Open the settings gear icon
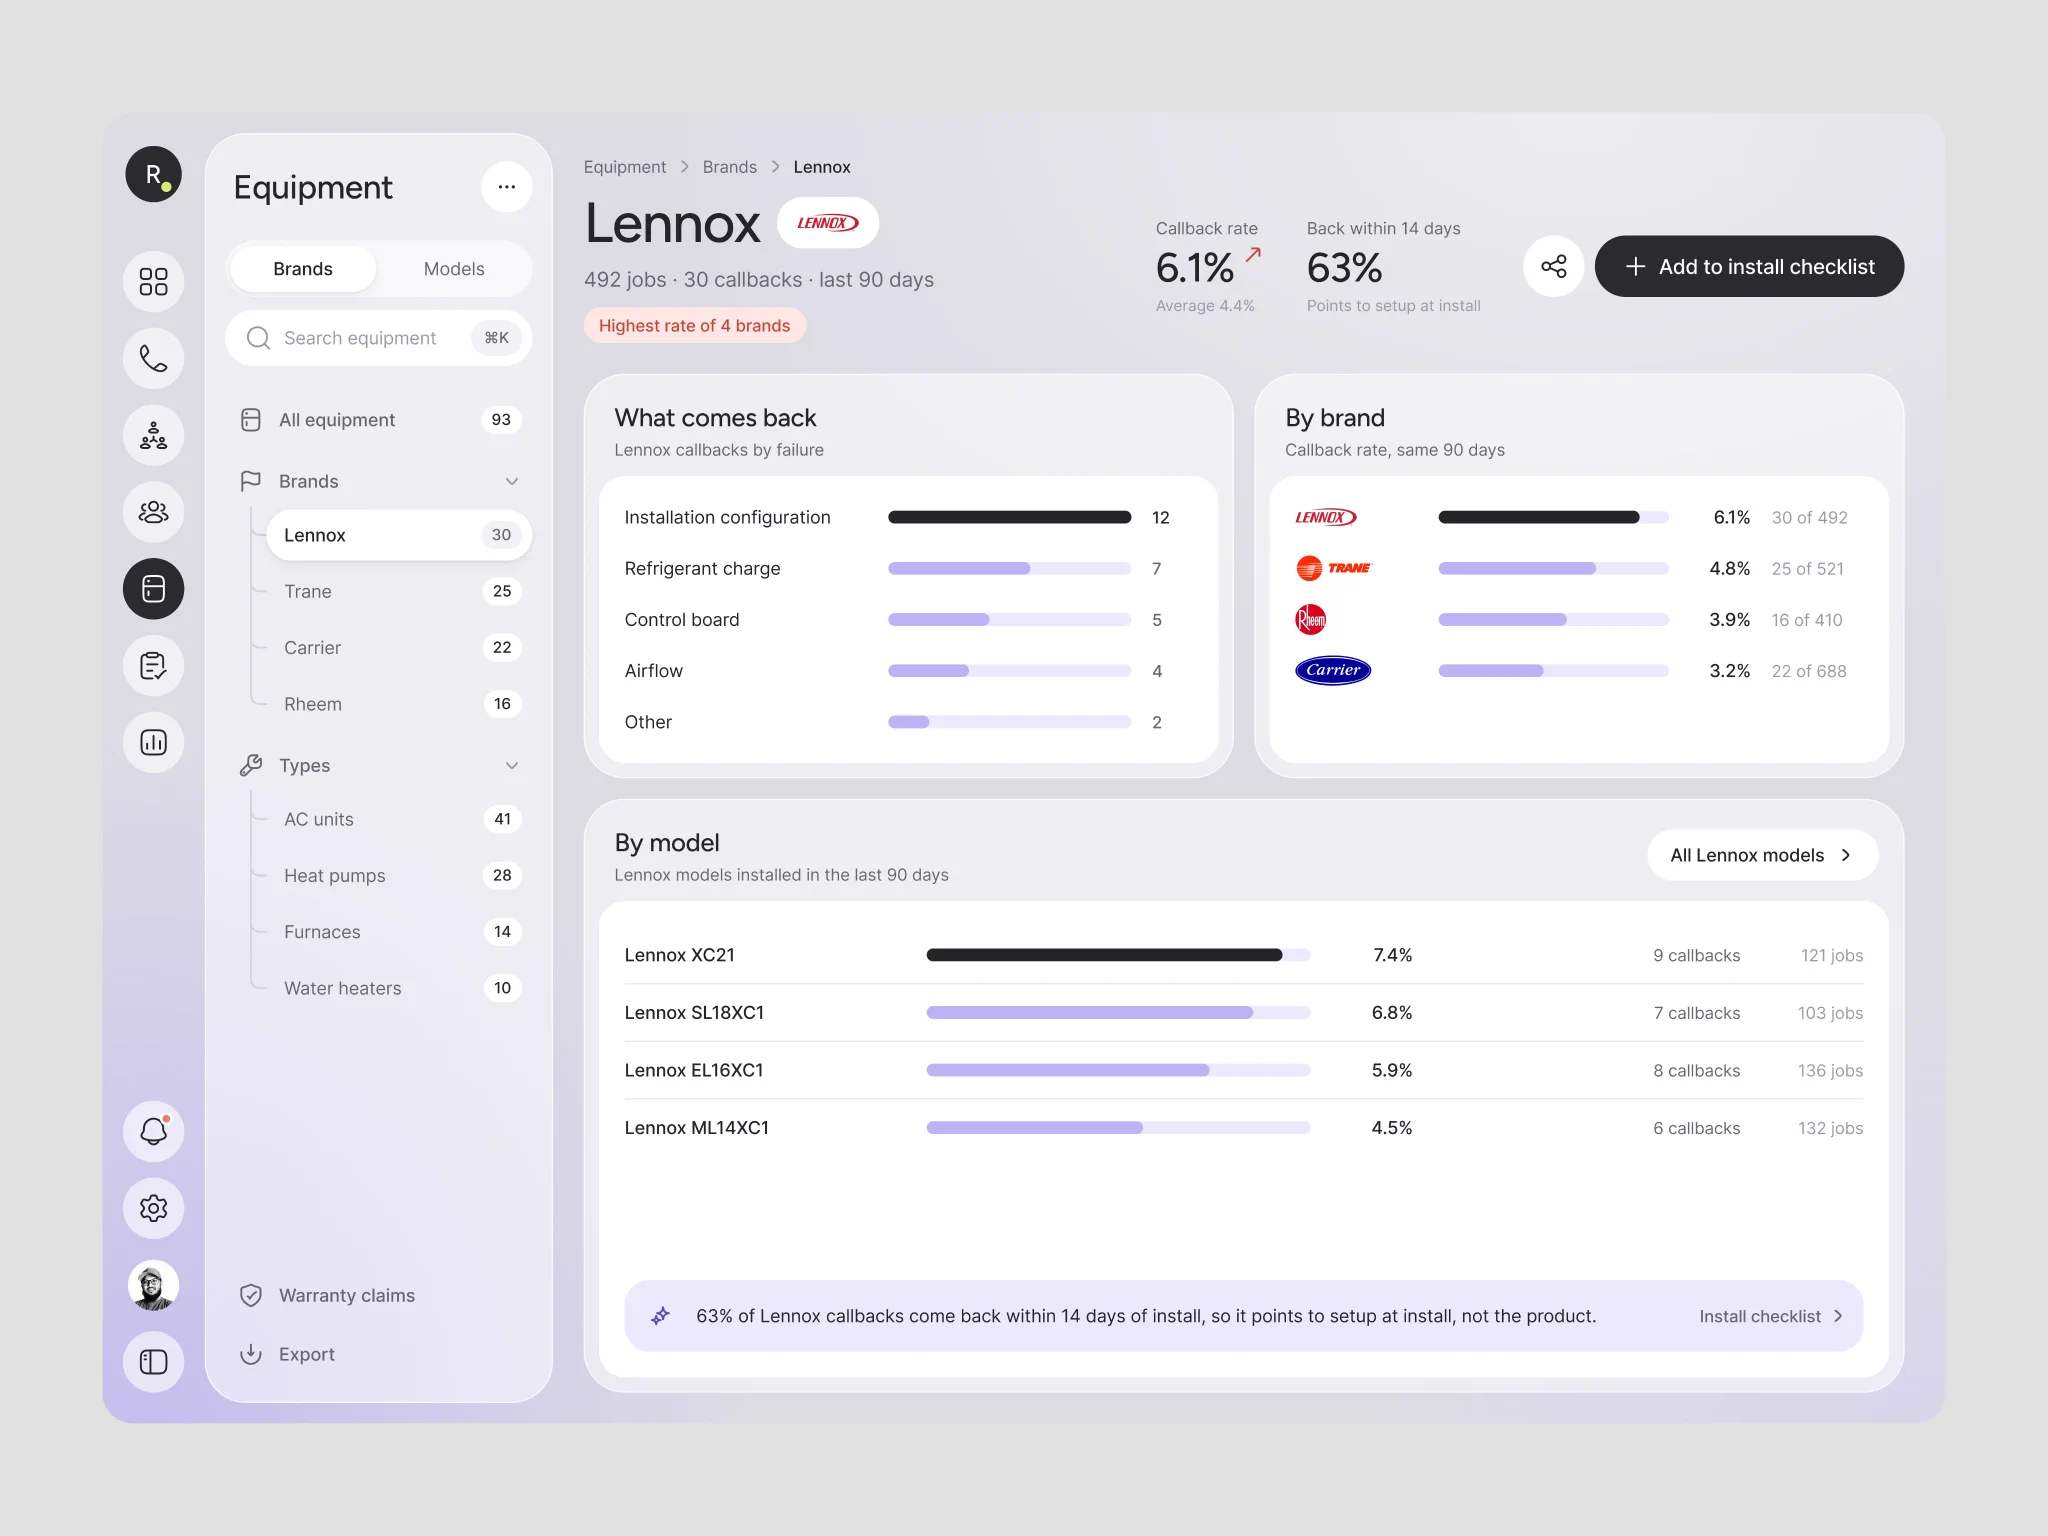The height and width of the screenshot is (1536, 2048). (x=153, y=1208)
